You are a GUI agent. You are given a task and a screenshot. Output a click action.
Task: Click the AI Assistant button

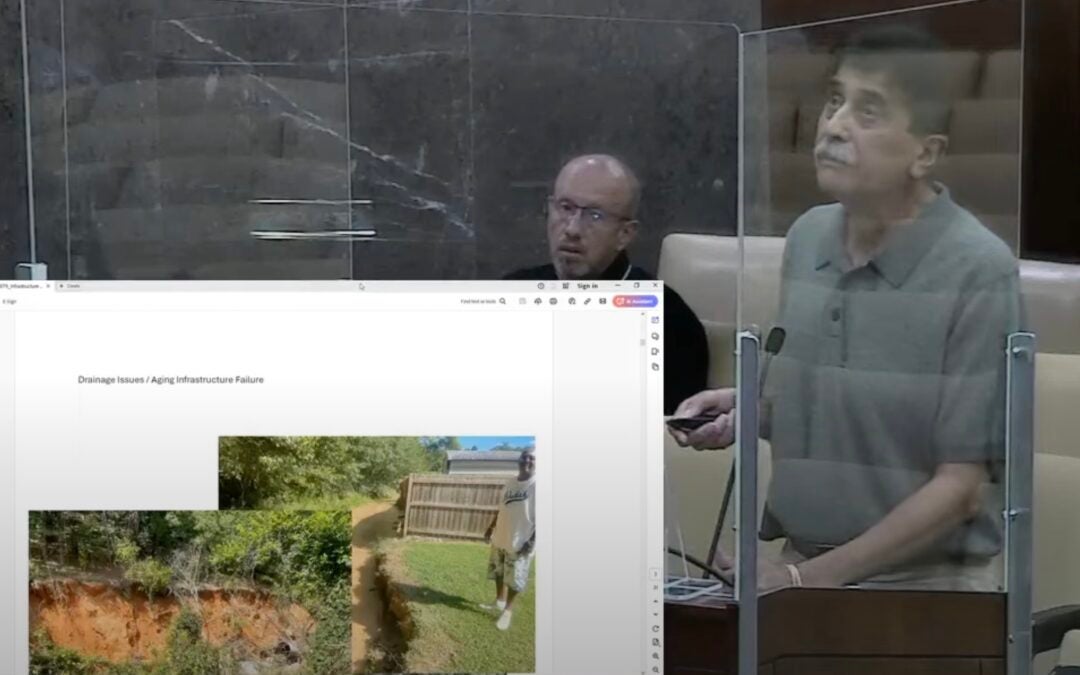tap(635, 301)
